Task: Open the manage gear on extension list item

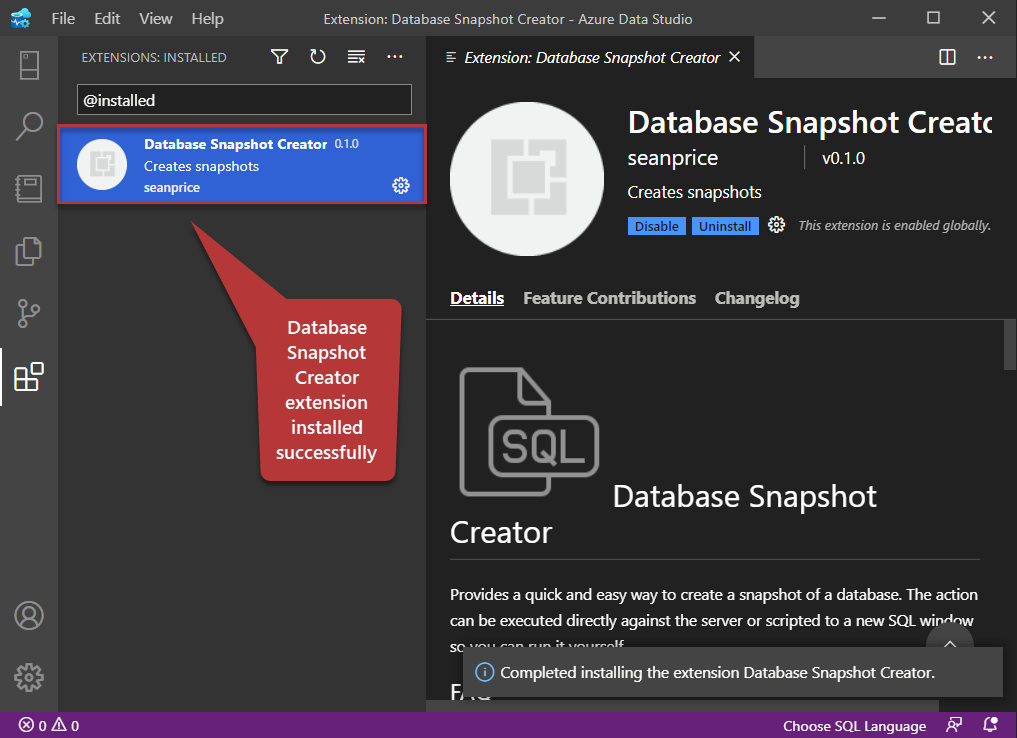Action: pos(401,185)
